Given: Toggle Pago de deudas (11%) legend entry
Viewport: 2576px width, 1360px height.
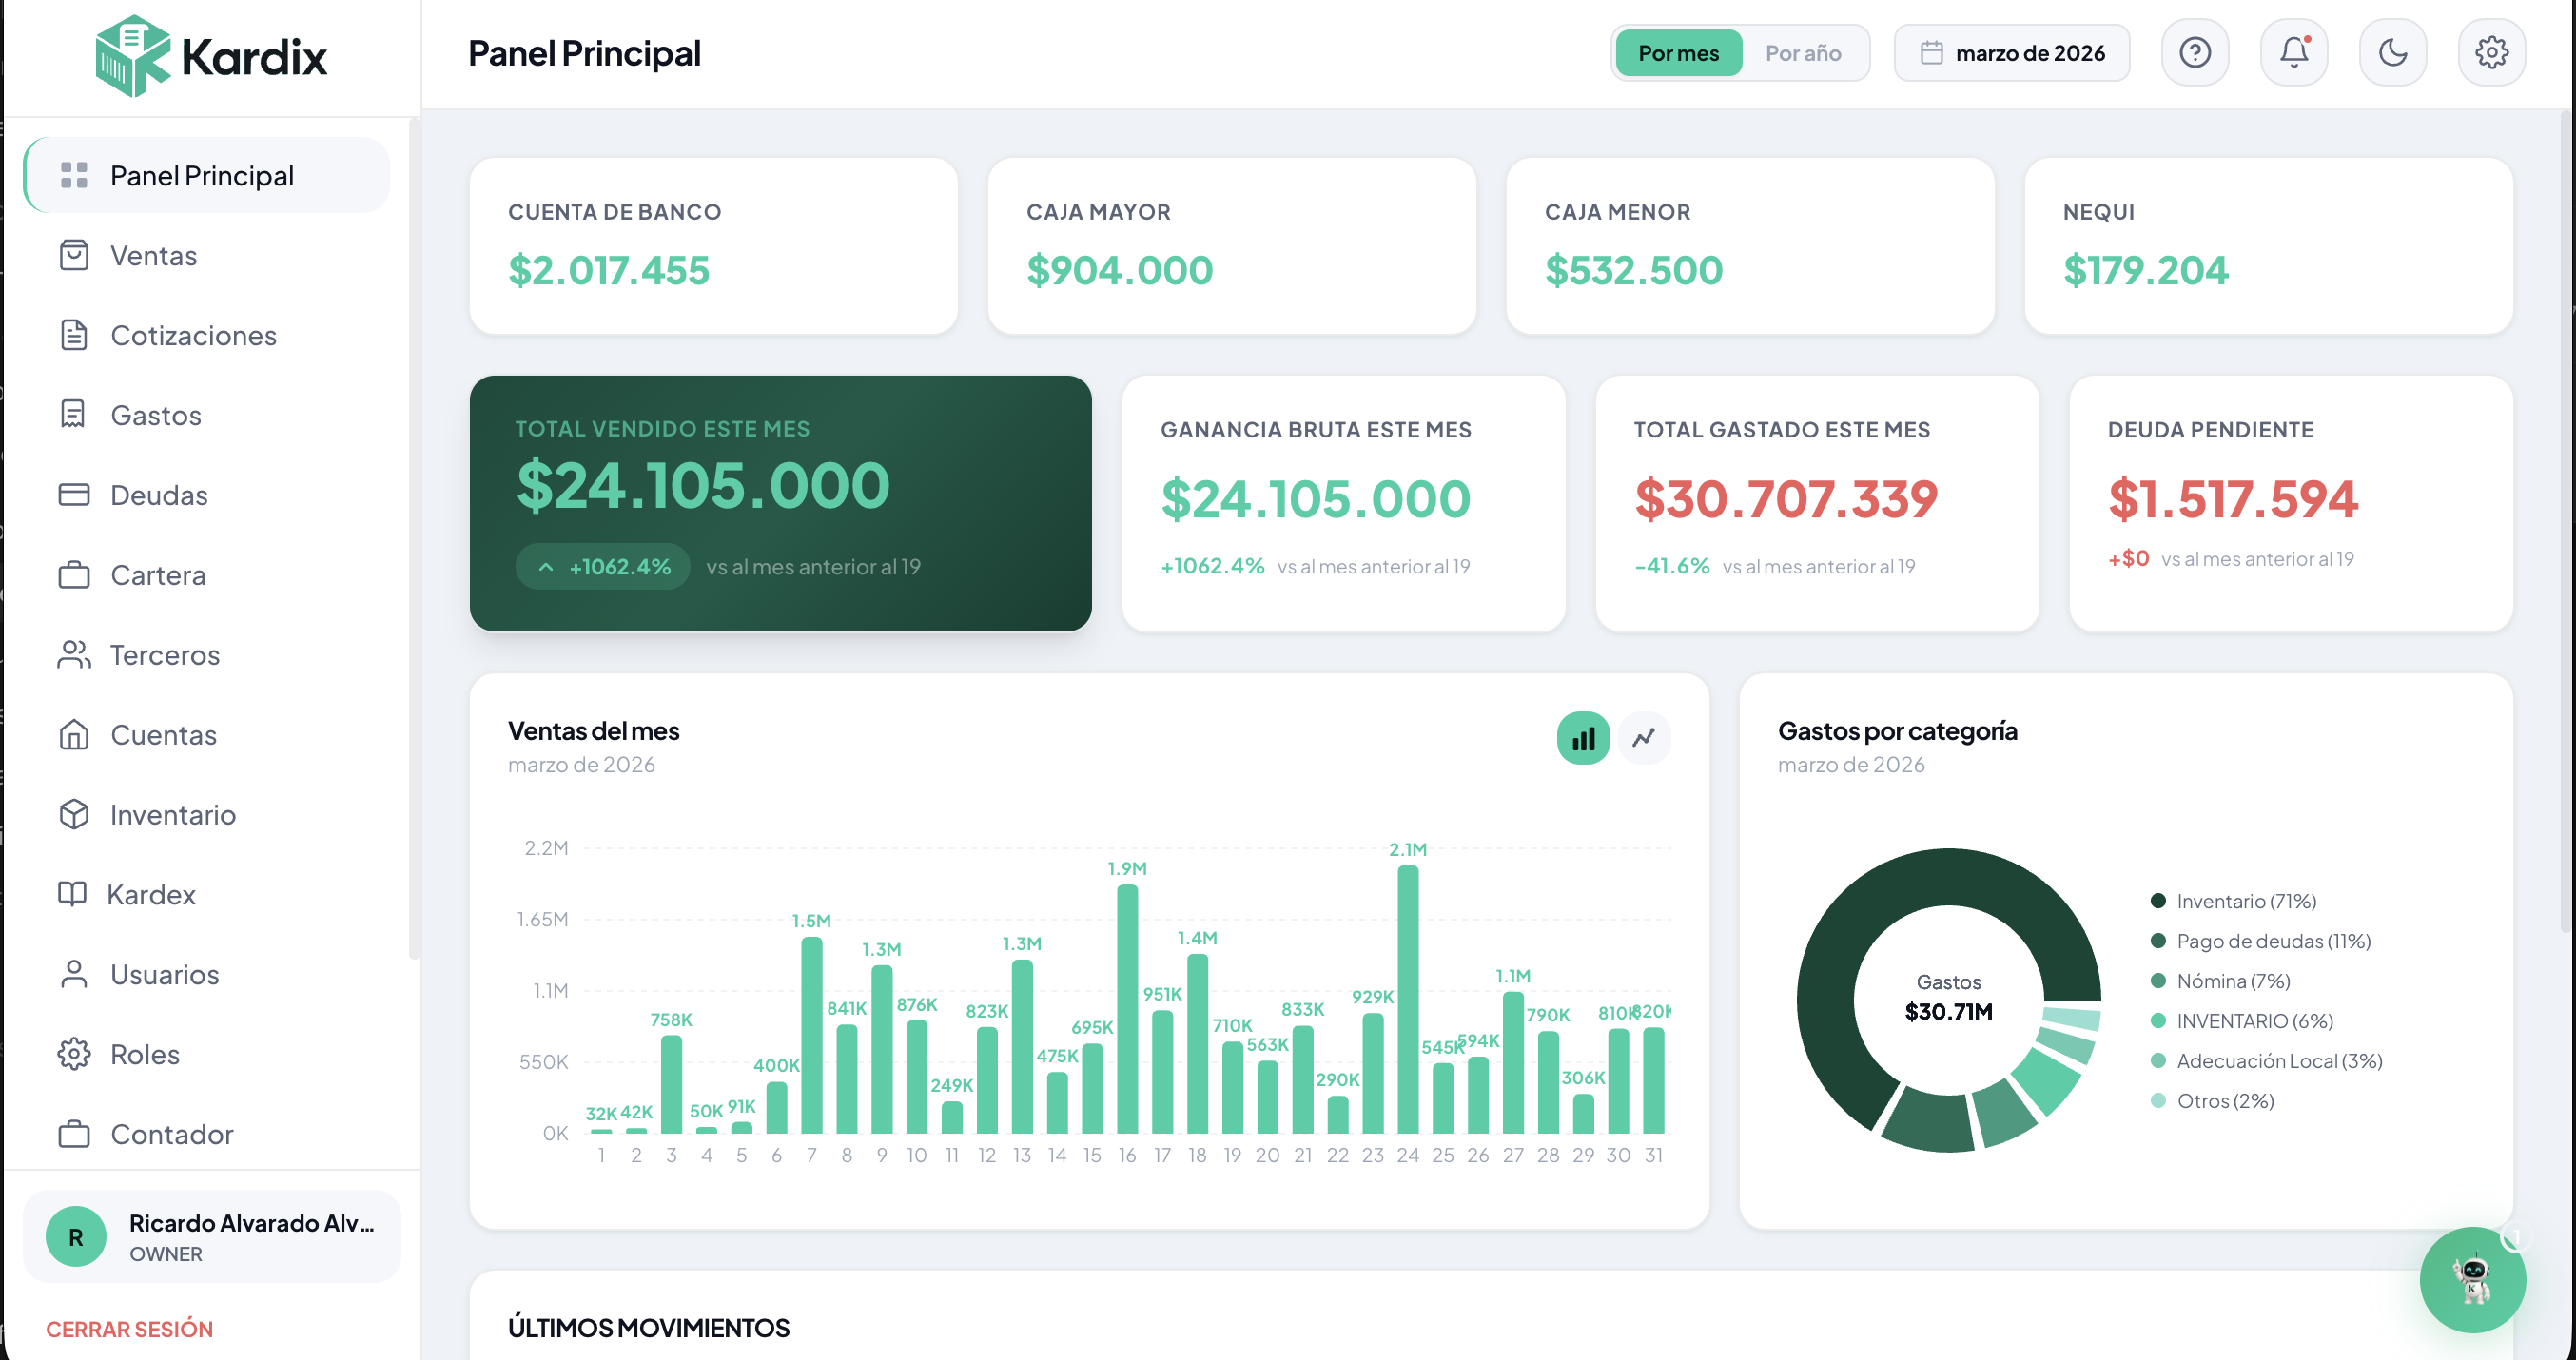Looking at the screenshot, I should (2260, 941).
